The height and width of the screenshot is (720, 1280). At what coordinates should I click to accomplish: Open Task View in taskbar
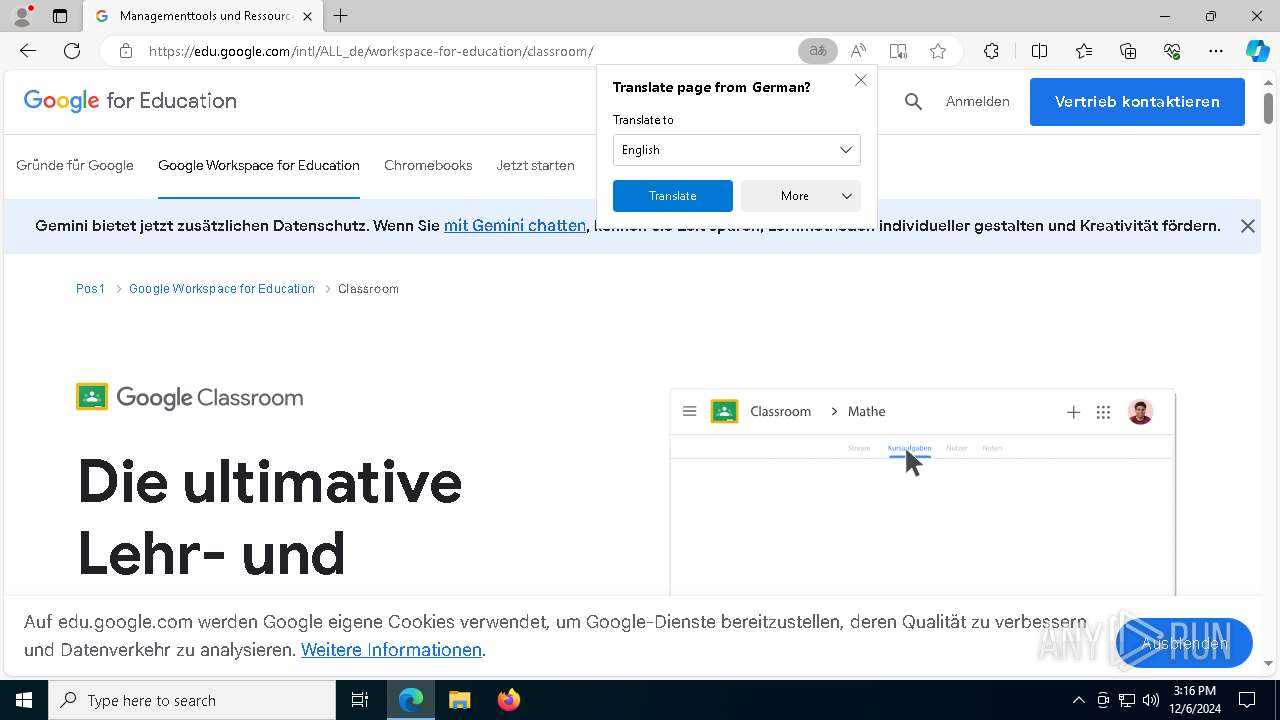360,700
